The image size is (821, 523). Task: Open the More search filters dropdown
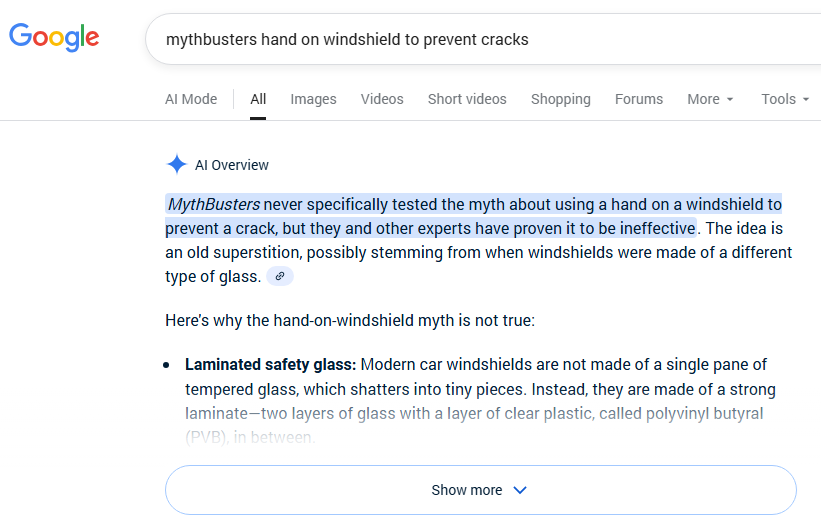(x=710, y=99)
